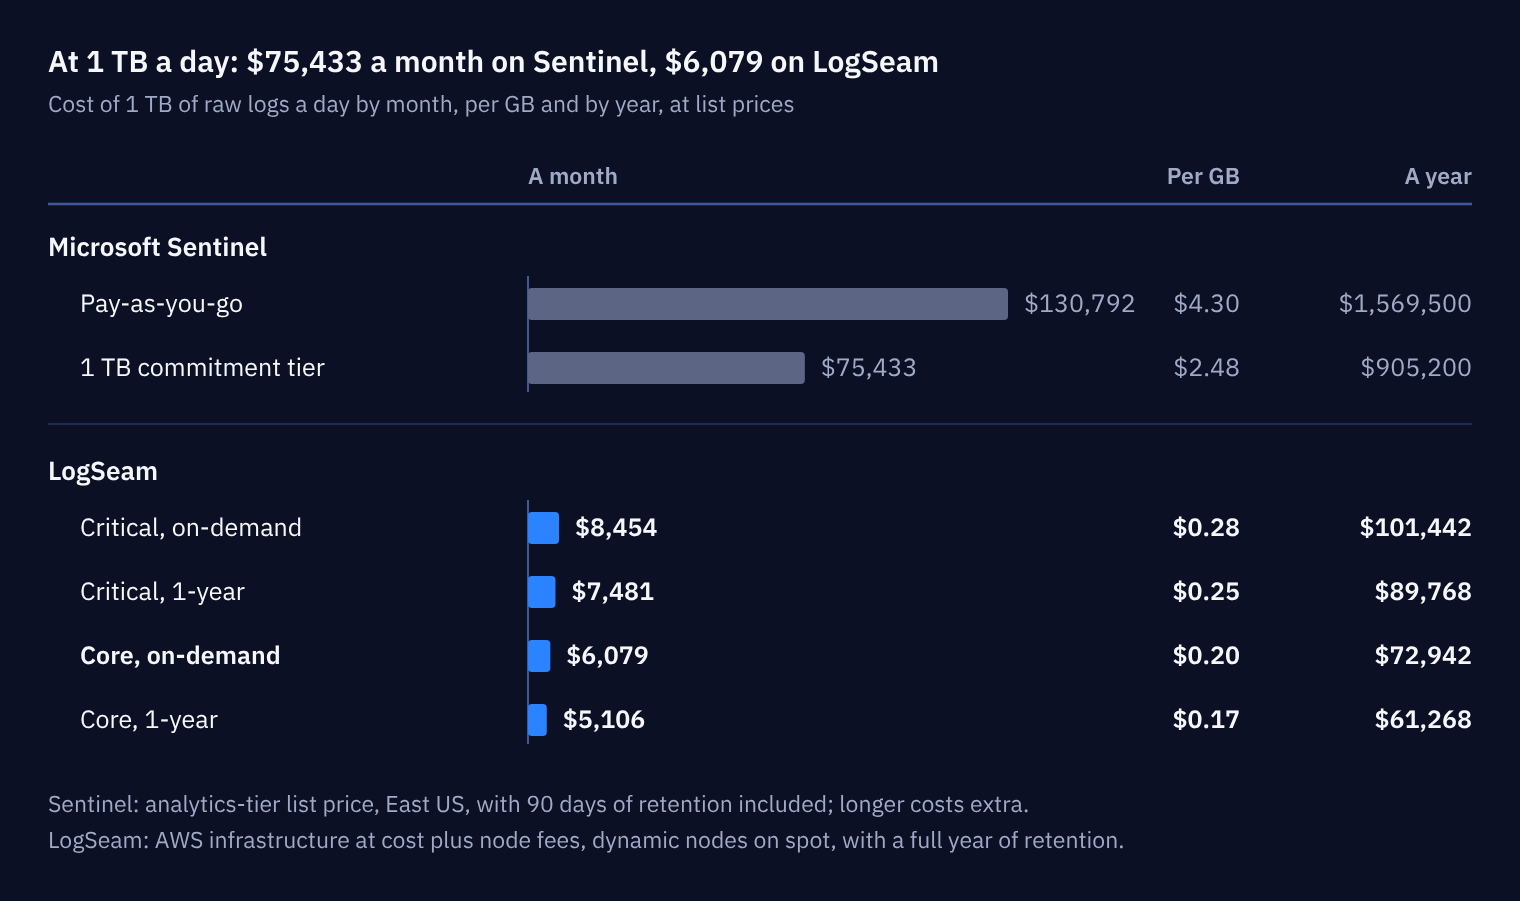1520x901 pixels.
Task: Click the "A month" column header
Action: (x=573, y=177)
